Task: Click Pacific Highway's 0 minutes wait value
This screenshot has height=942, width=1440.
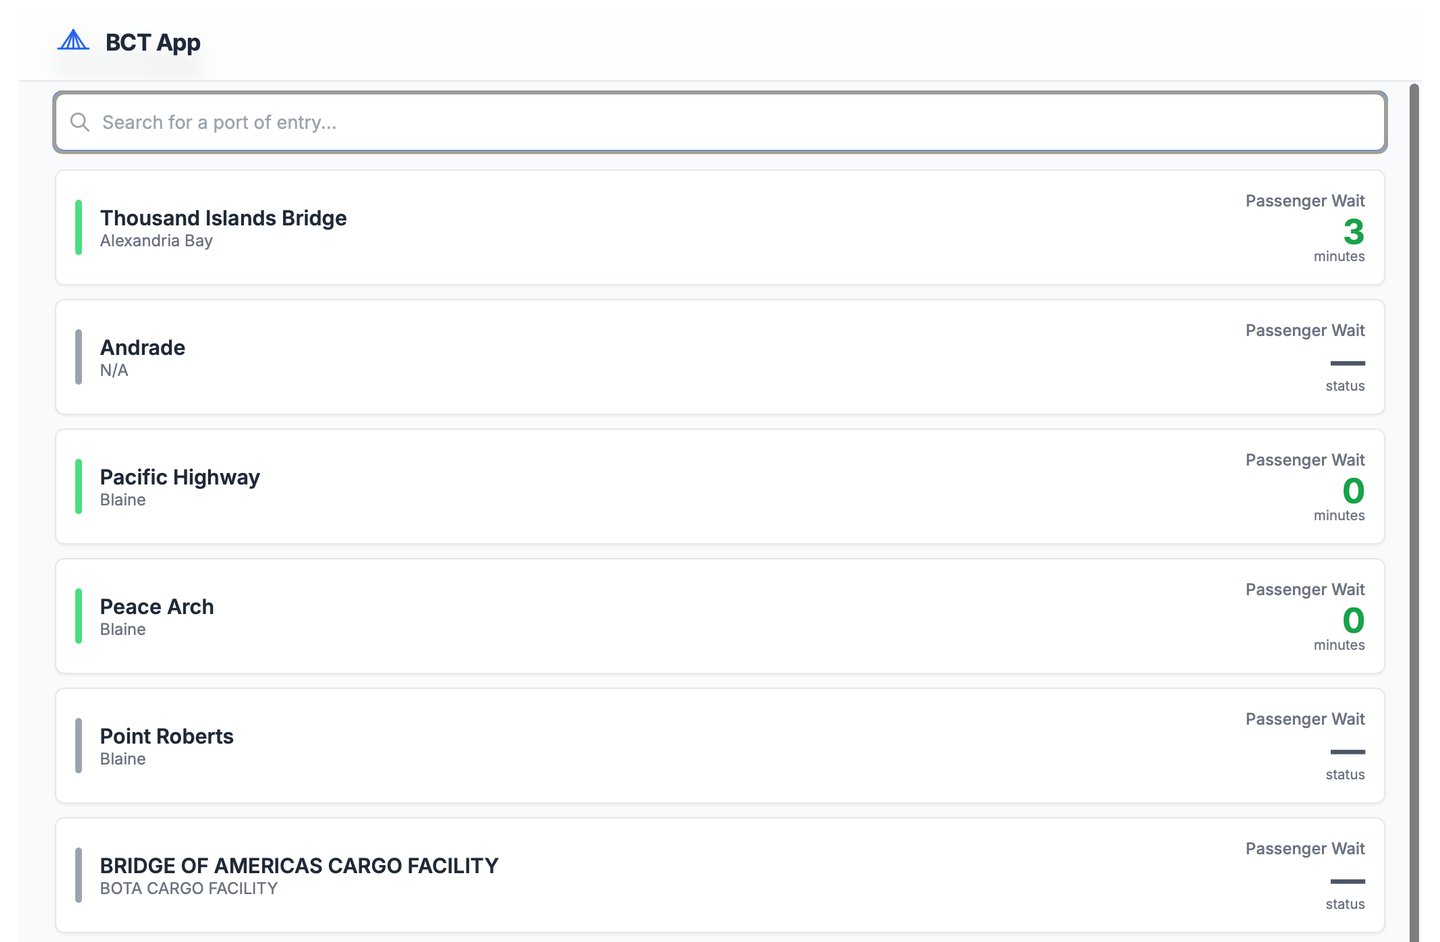Action: (1353, 491)
